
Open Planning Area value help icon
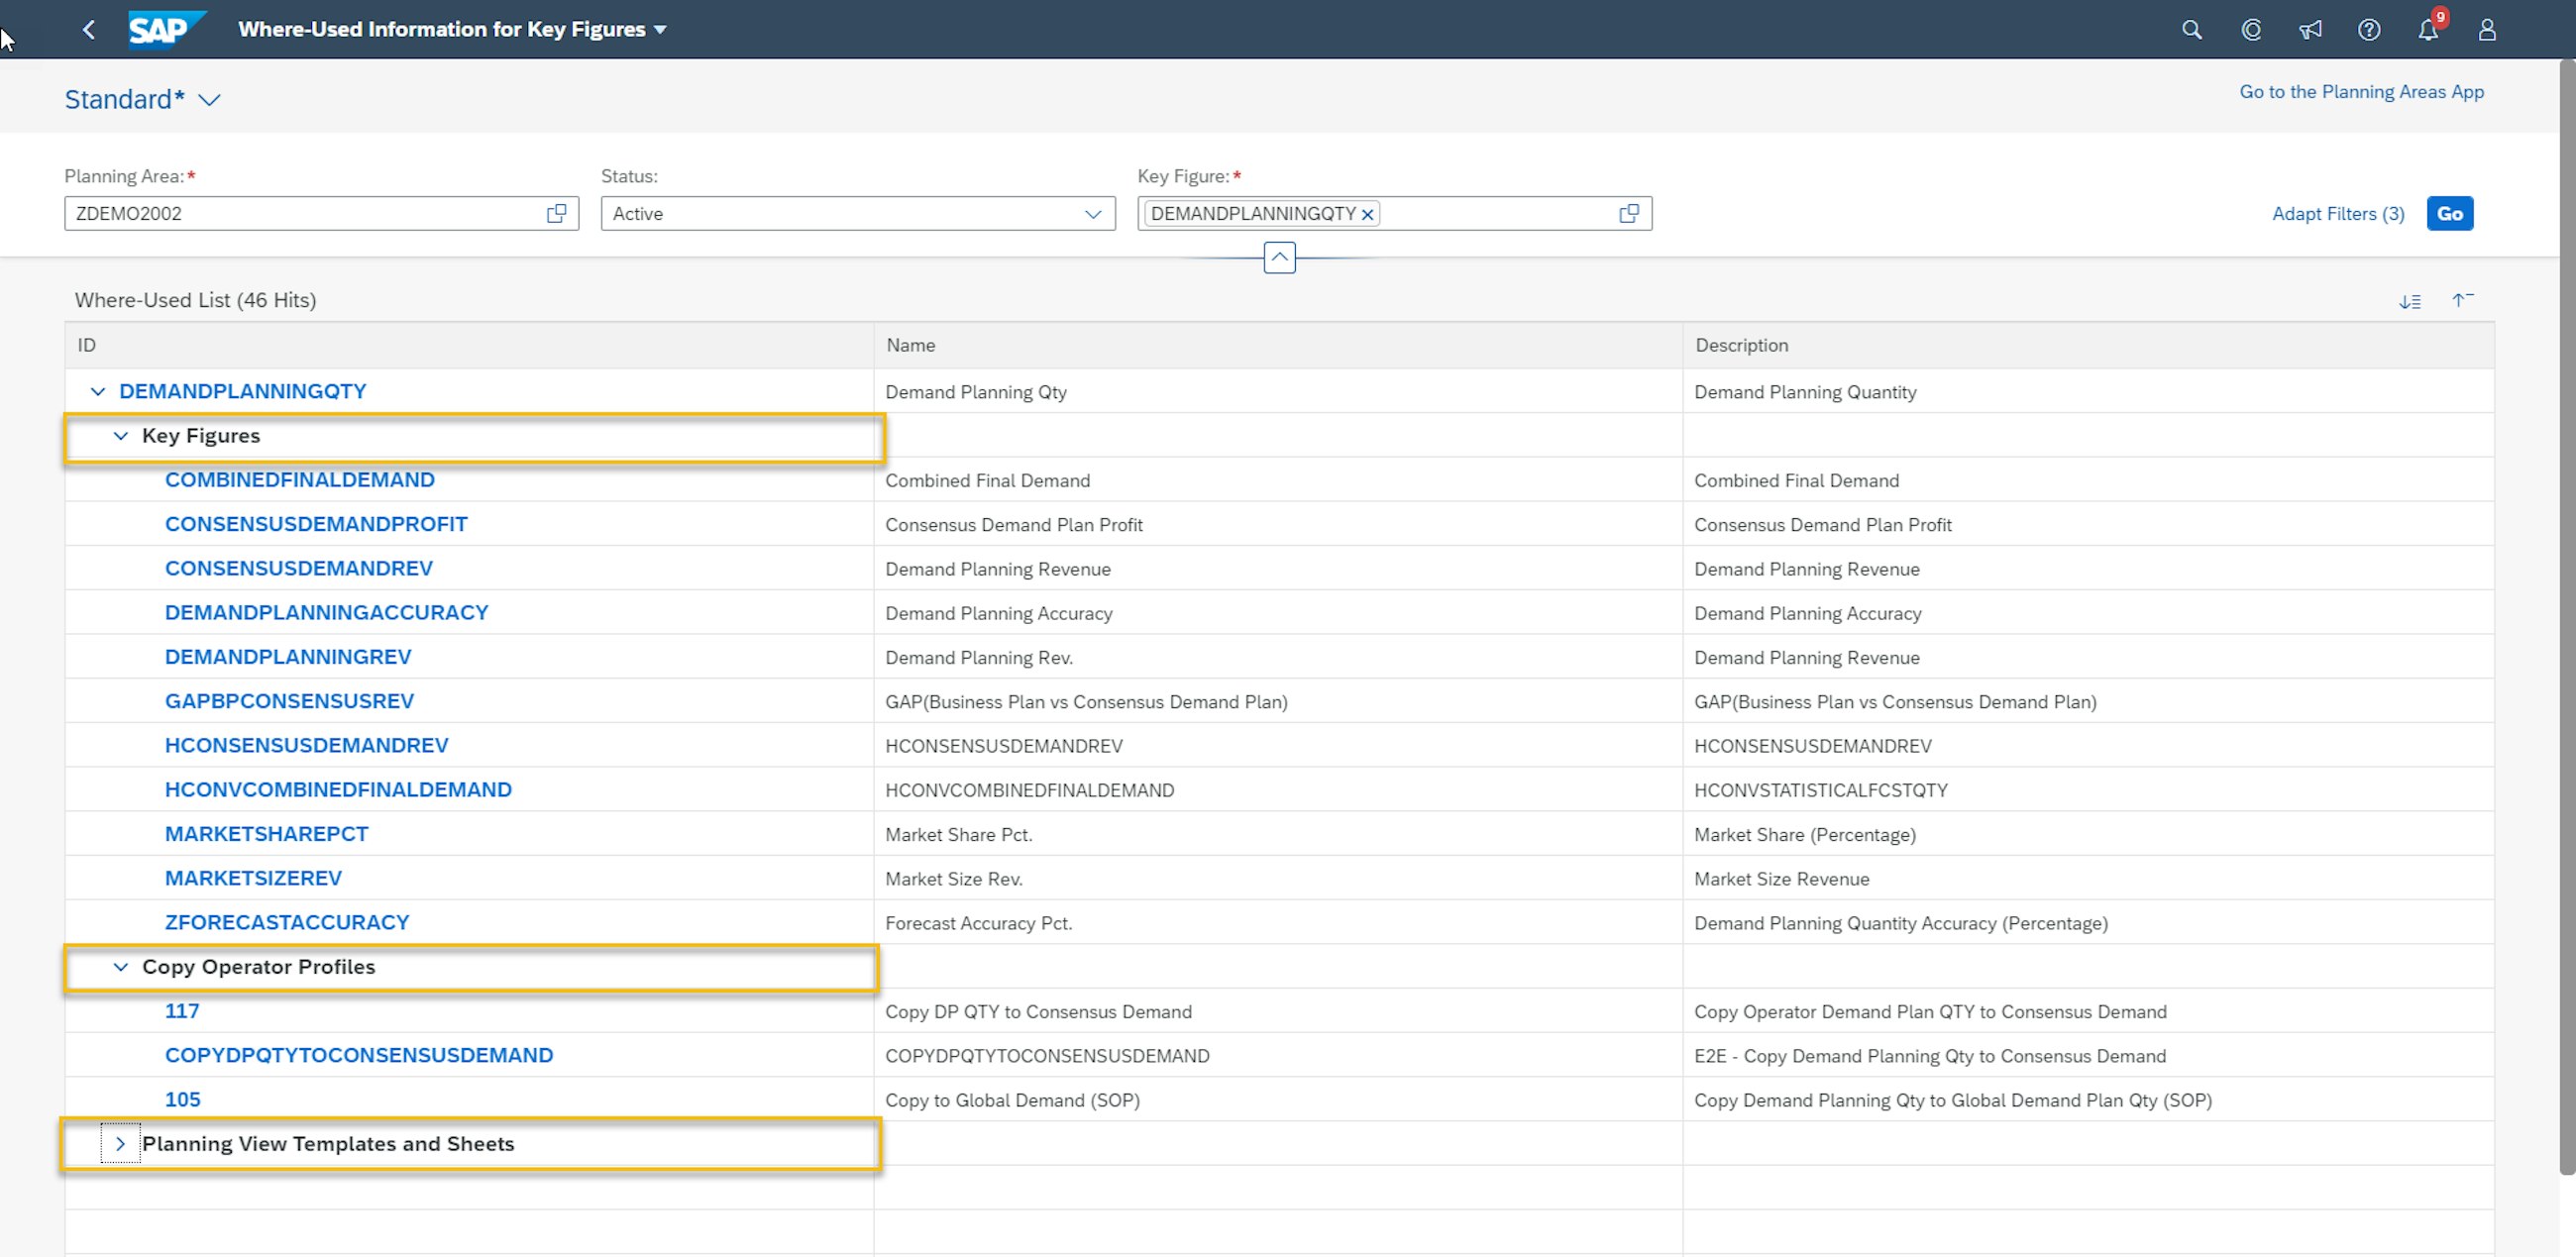pyautogui.click(x=556, y=213)
